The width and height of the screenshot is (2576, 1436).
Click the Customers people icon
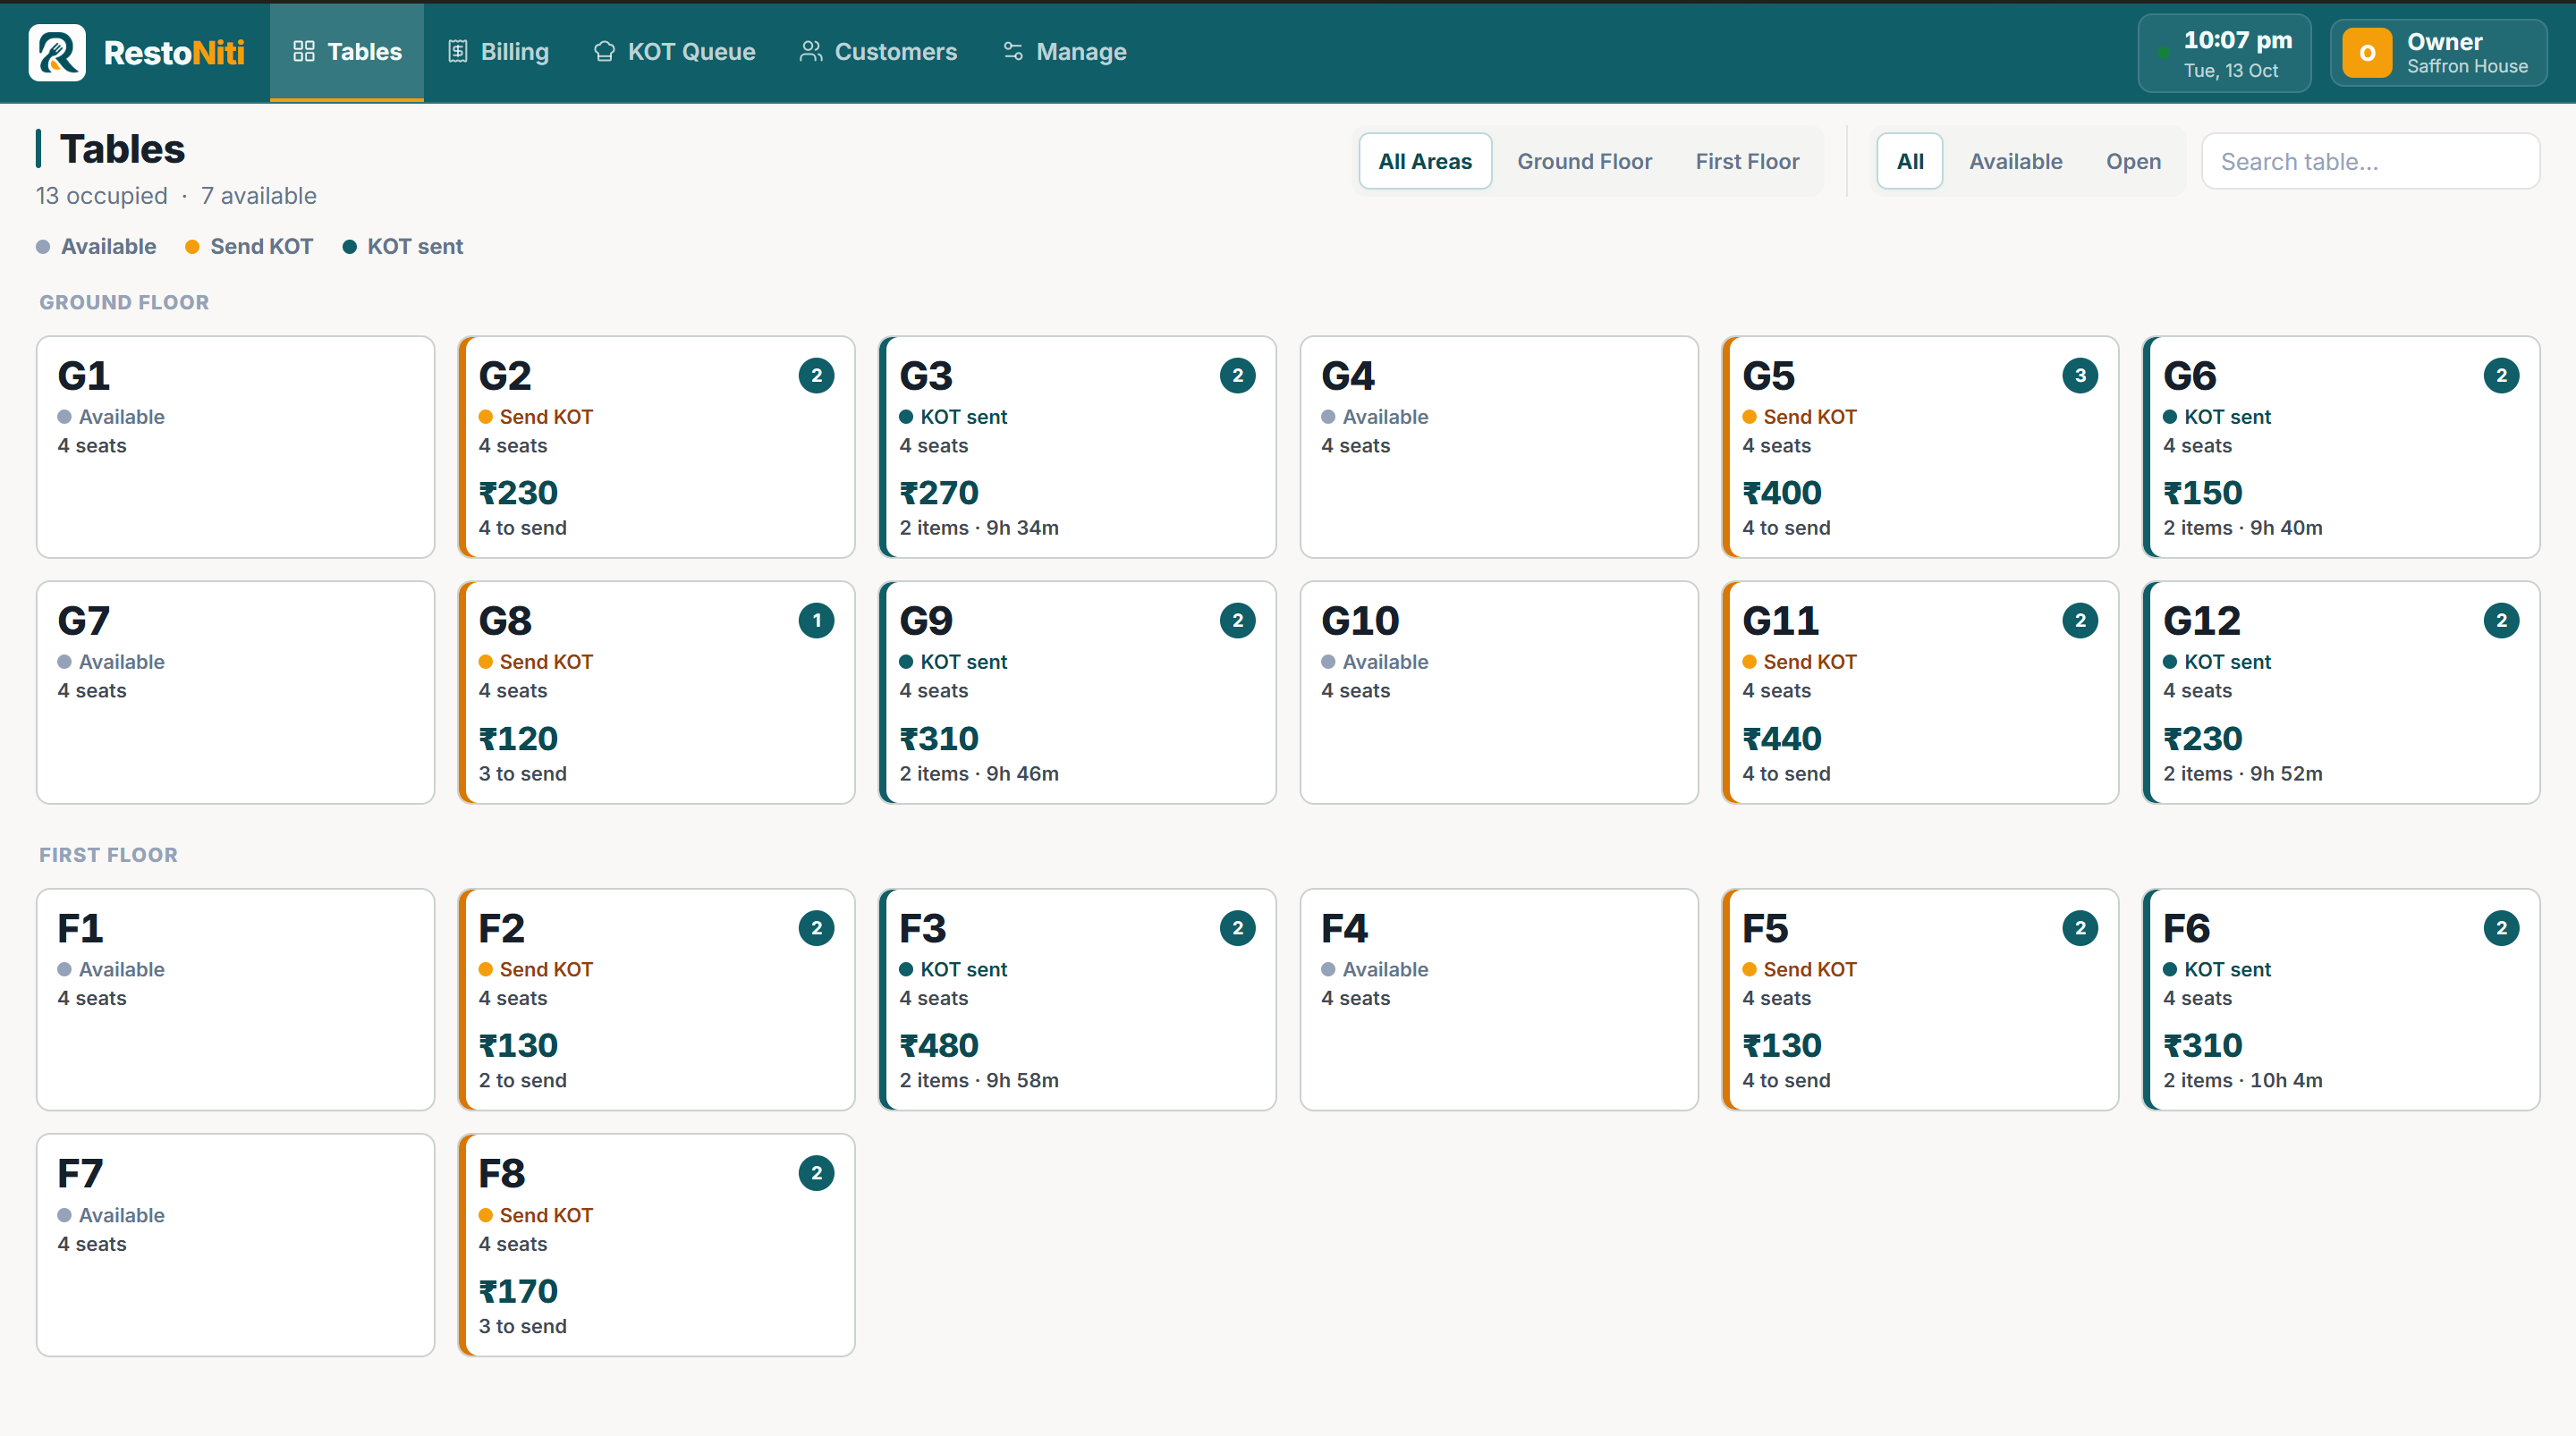coord(811,51)
